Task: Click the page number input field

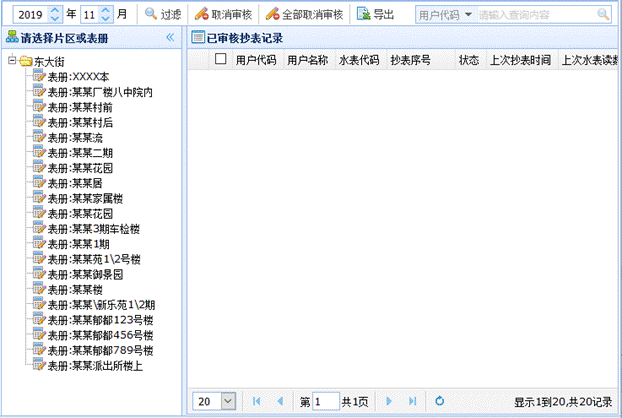Action: pos(326,401)
